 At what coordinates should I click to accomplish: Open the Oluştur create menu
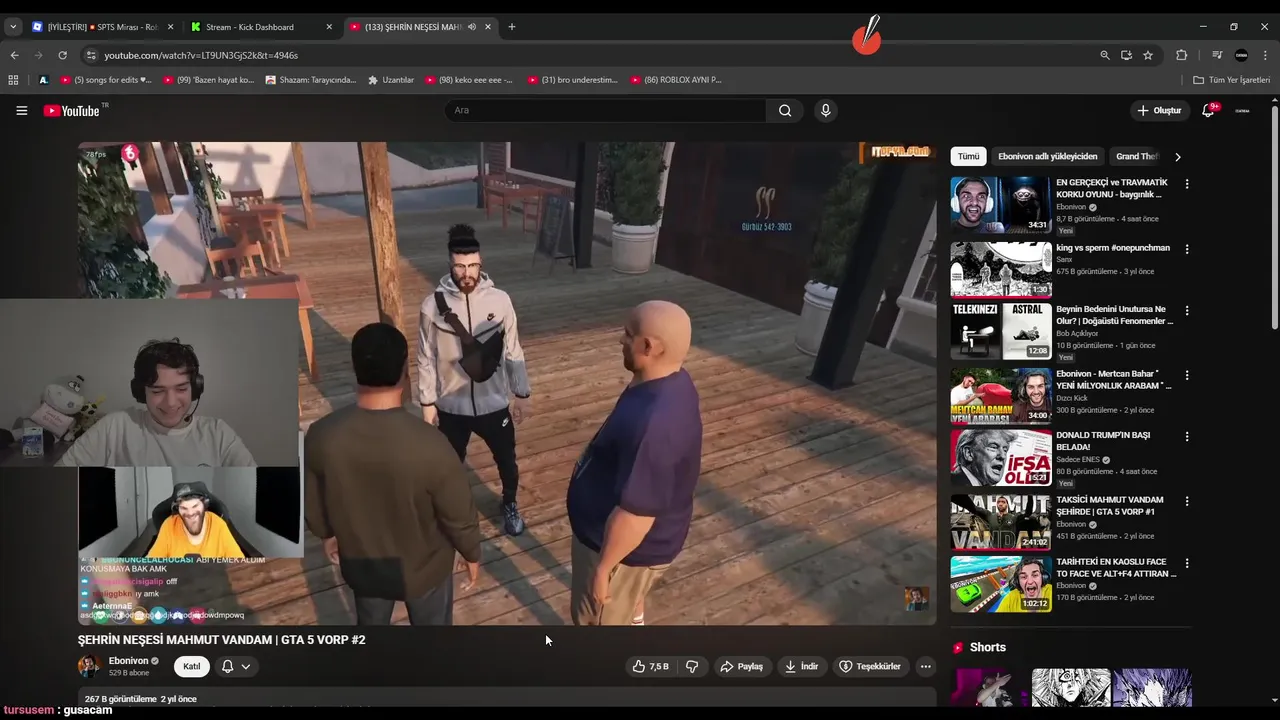pyautogui.click(x=1160, y=110)
